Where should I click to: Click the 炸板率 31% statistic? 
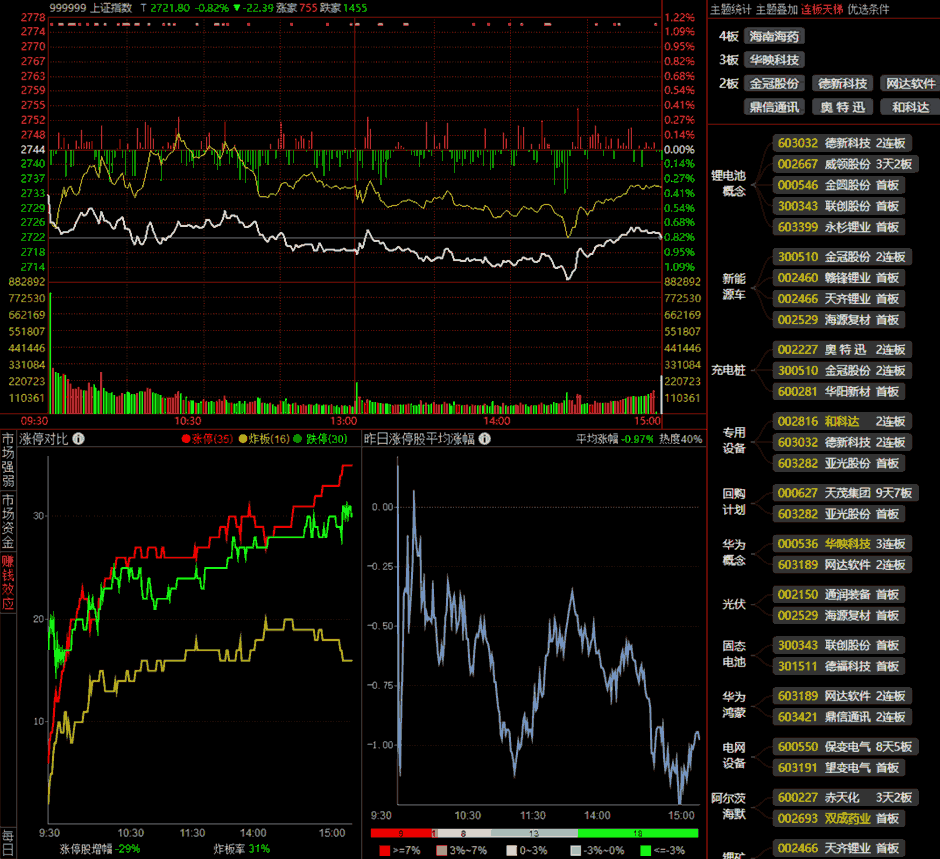pos(242,849)
